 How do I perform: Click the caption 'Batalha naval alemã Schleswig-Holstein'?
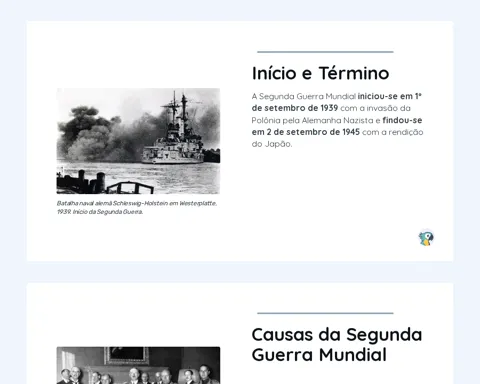tap(112, 203)
